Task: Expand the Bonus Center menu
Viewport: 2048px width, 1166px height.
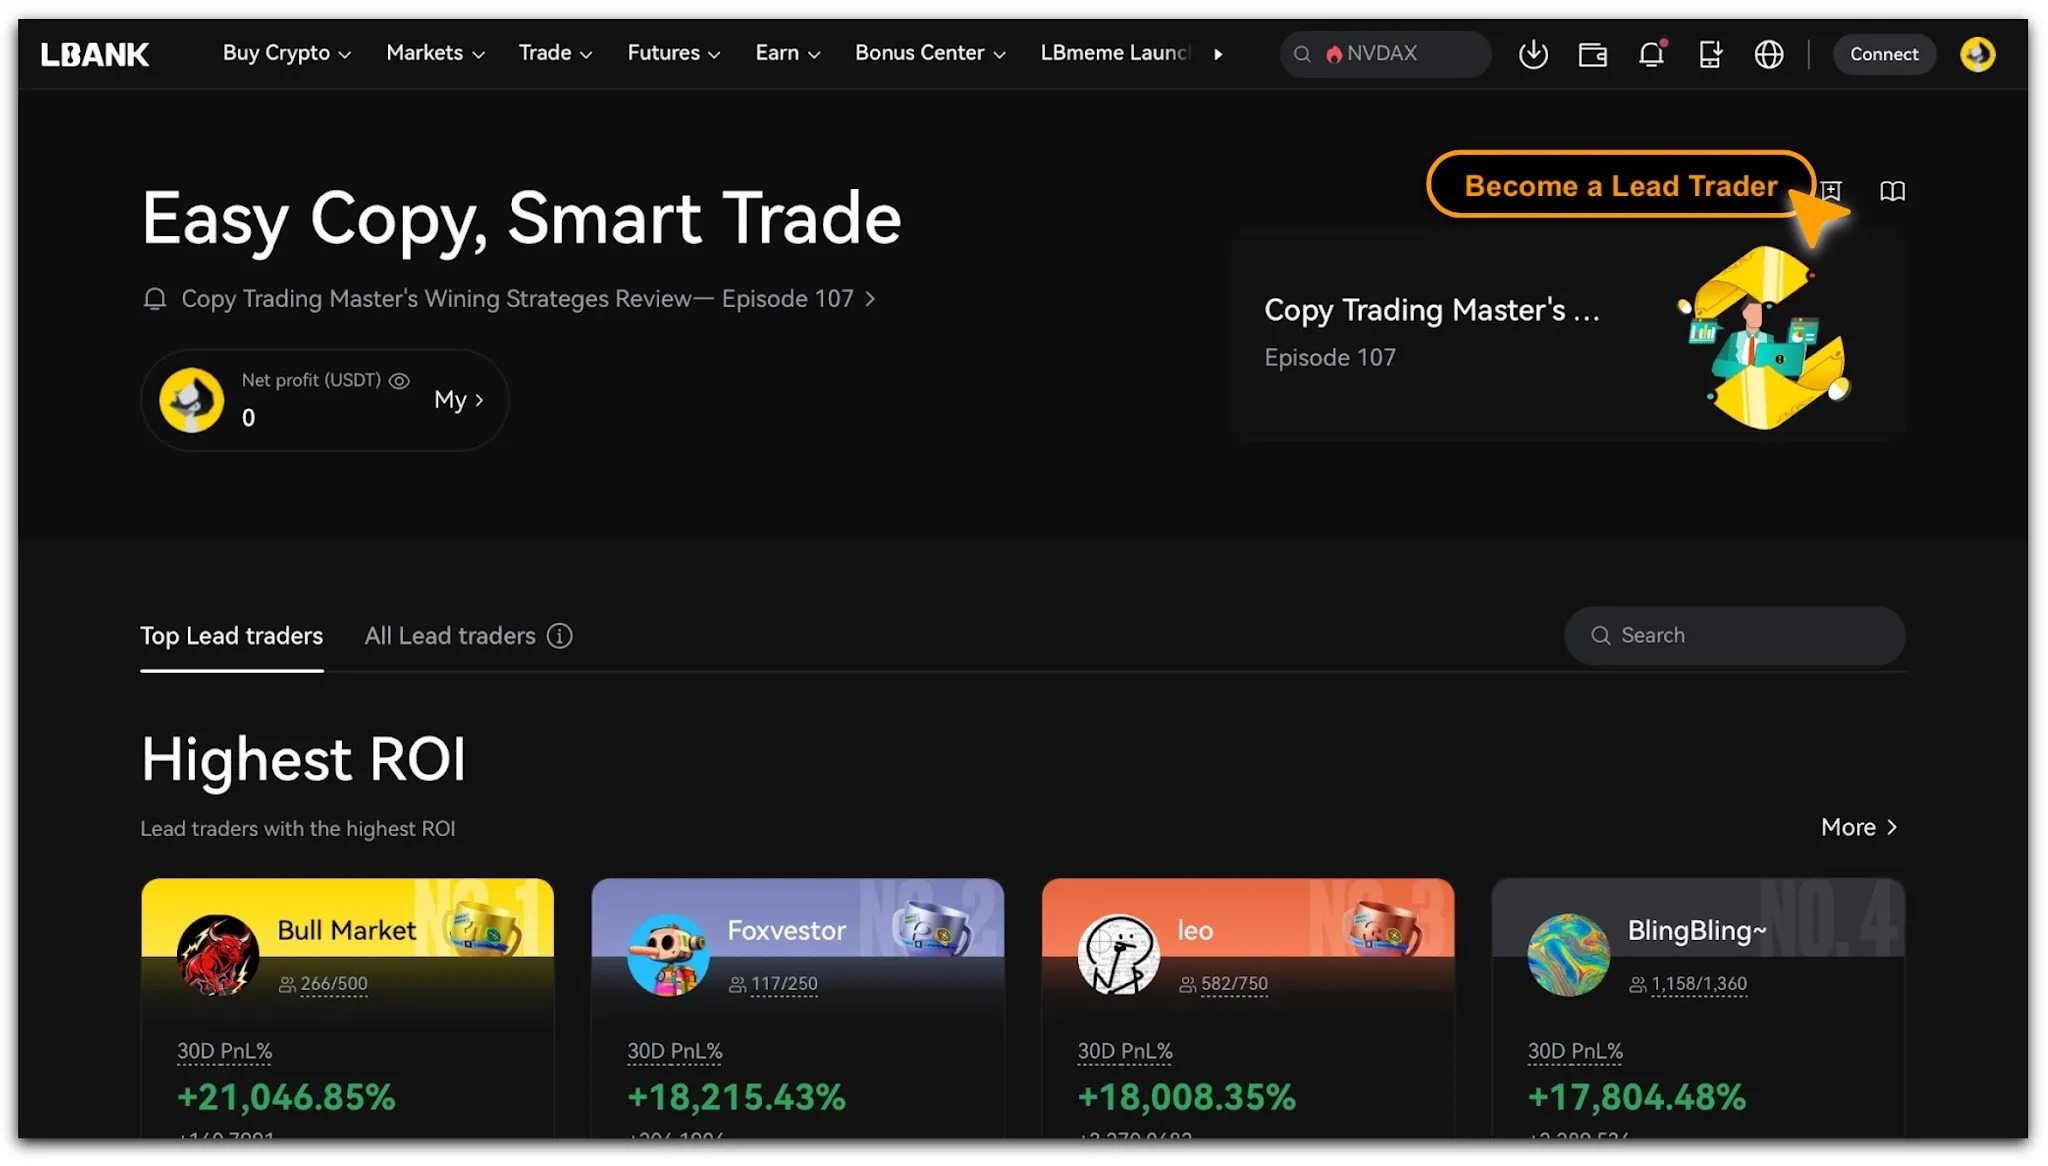Action: click(930, 53)
